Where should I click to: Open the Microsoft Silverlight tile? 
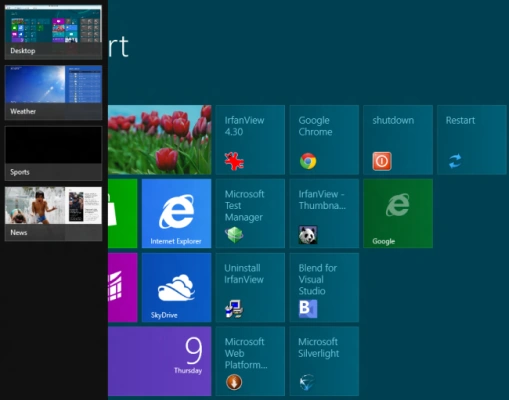(324, 361)
